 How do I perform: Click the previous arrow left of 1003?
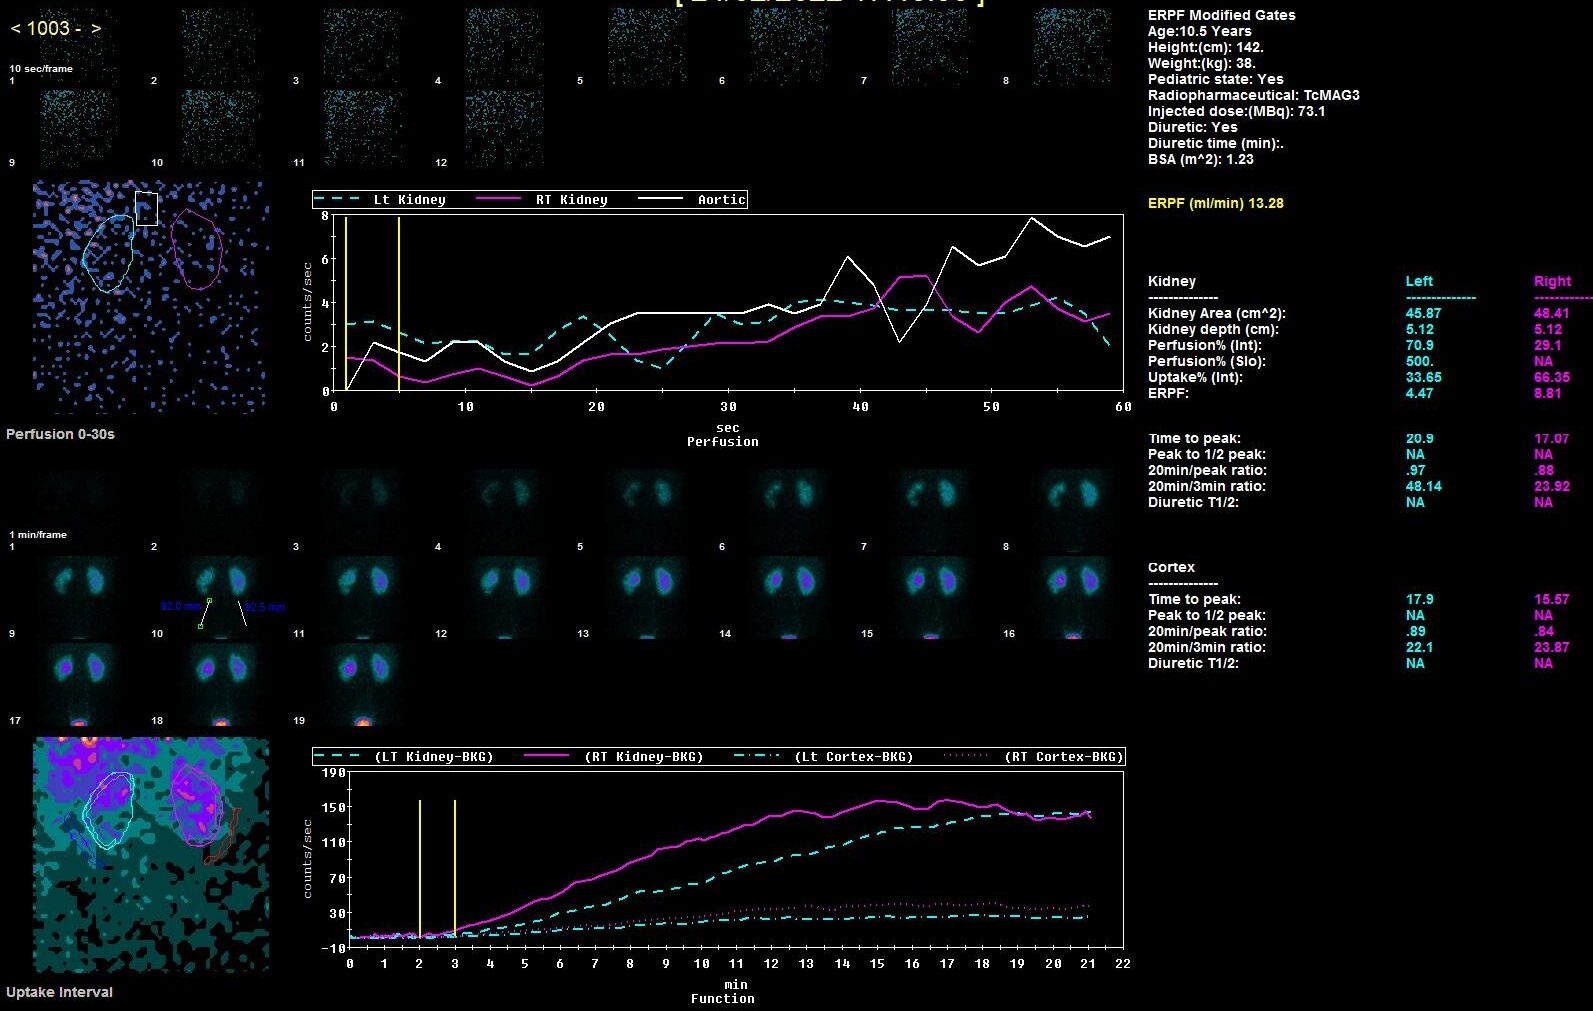(15, 29)
